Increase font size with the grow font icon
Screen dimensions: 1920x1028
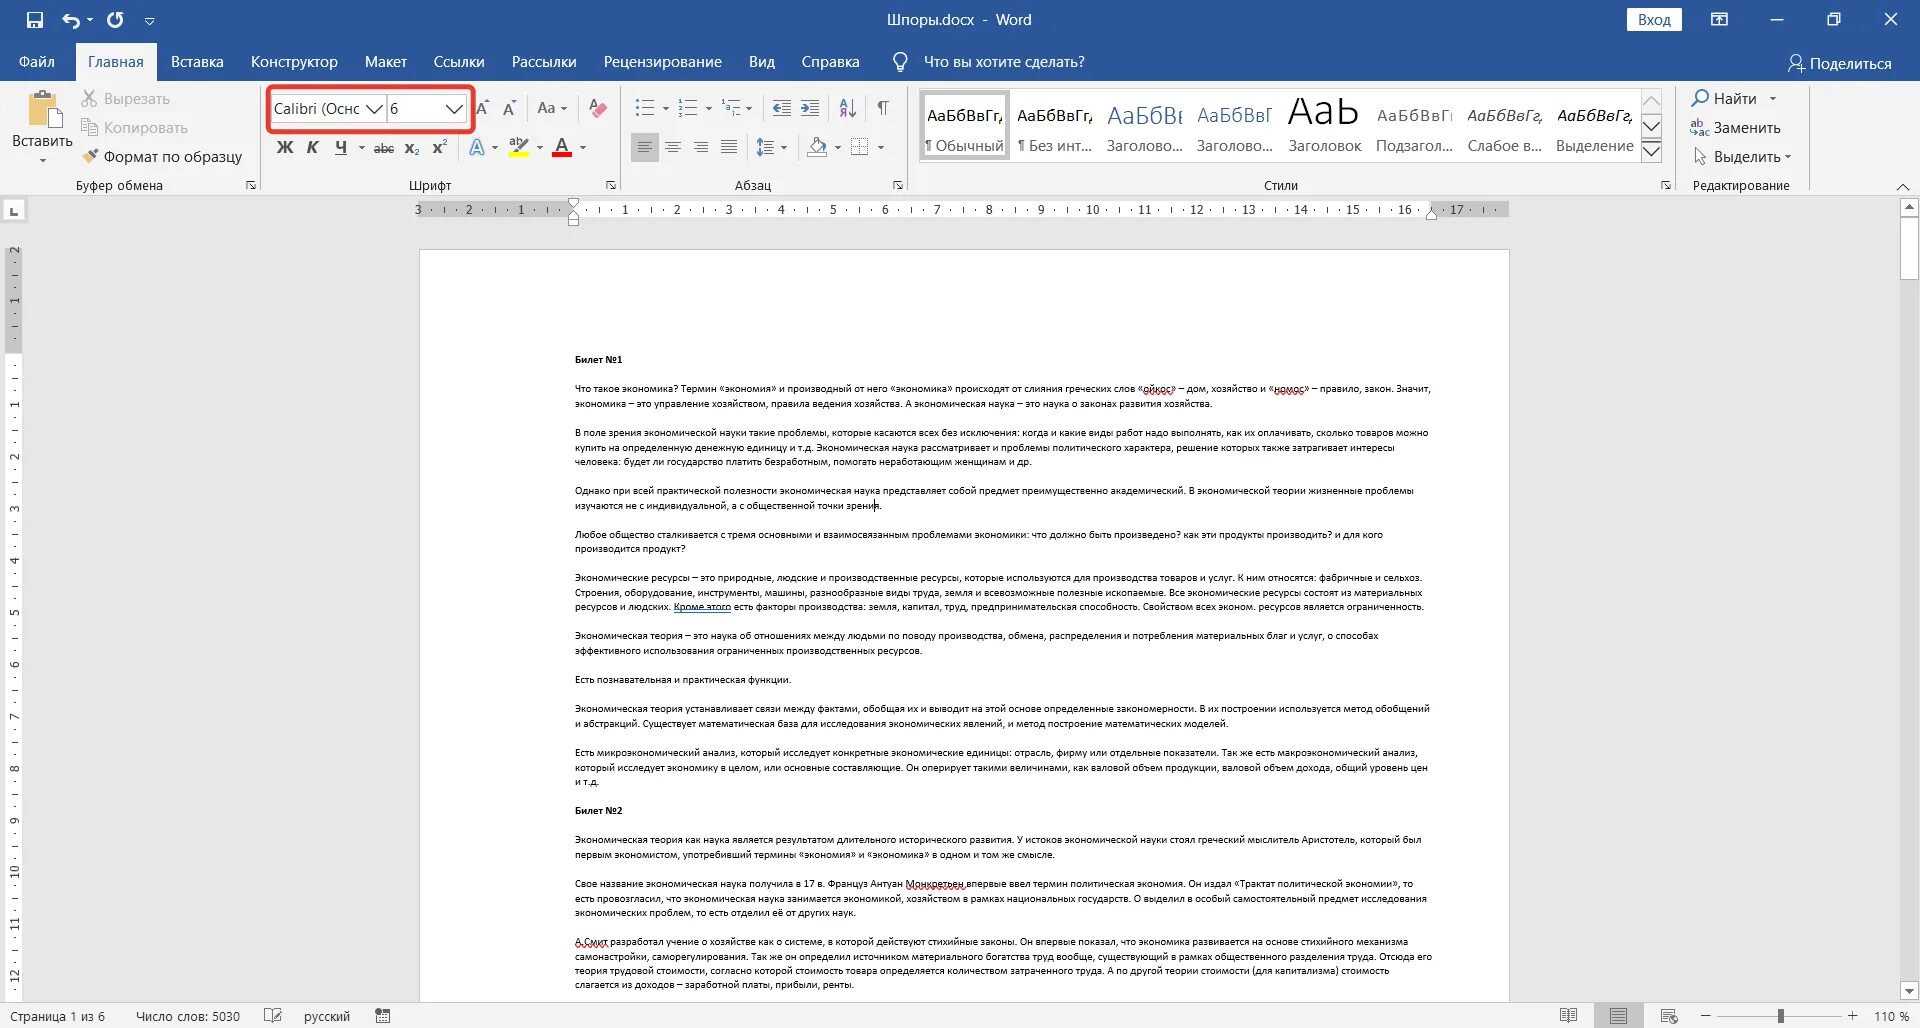click(483, 108)
